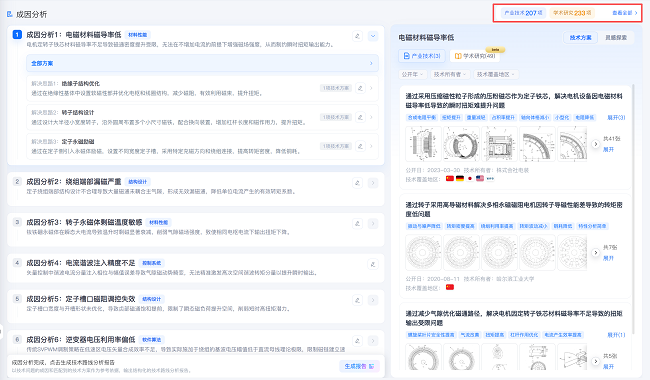Click the 学术研究 233项 badge
Screen dimensions: 650x380
(572, 13)
